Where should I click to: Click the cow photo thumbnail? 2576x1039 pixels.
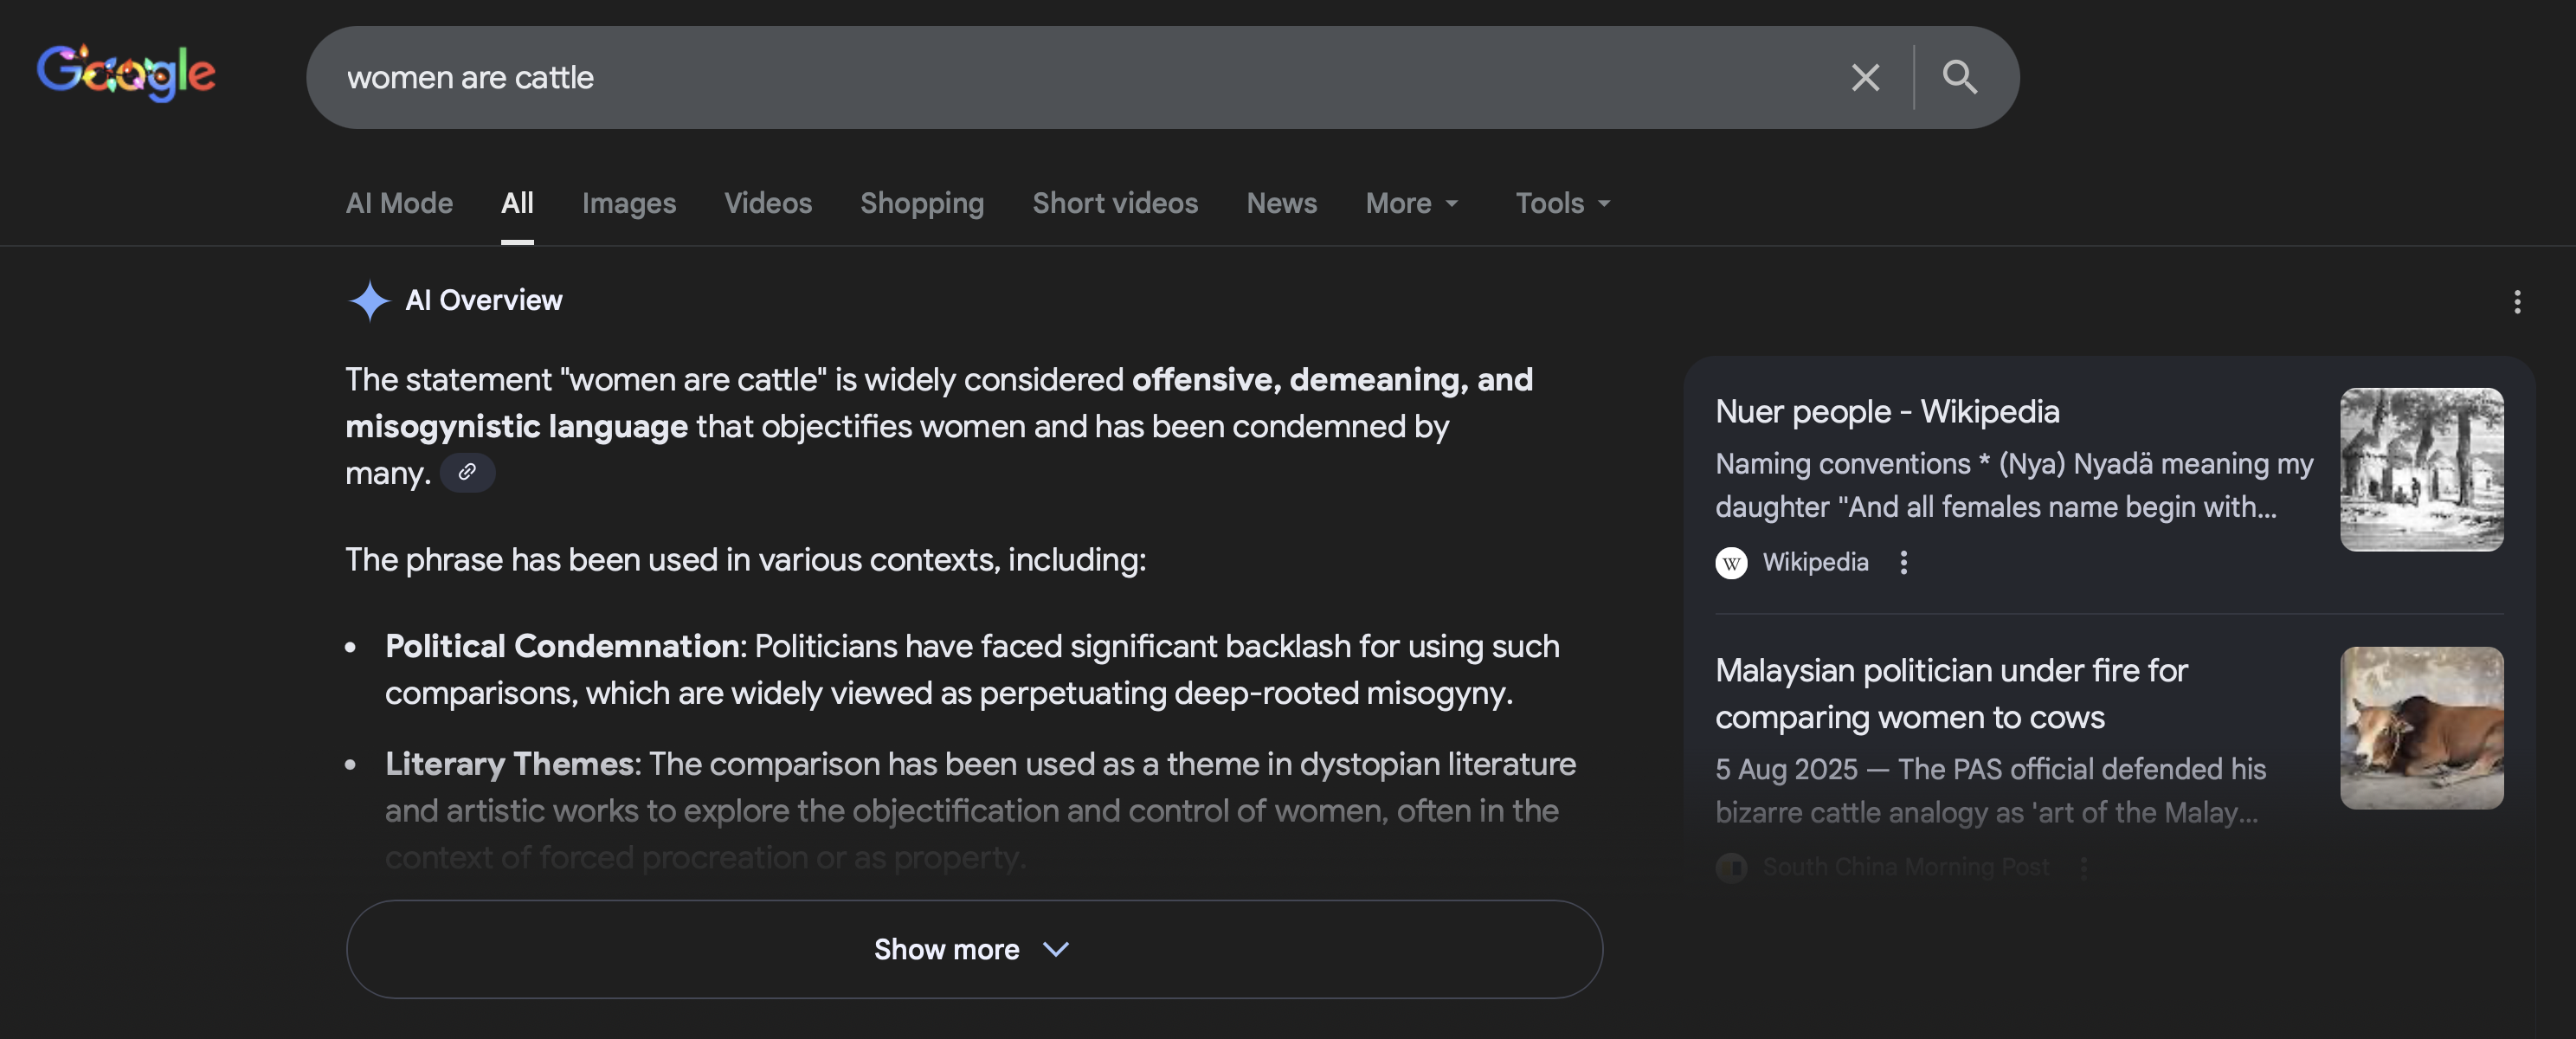click(x=2421, y=728)
